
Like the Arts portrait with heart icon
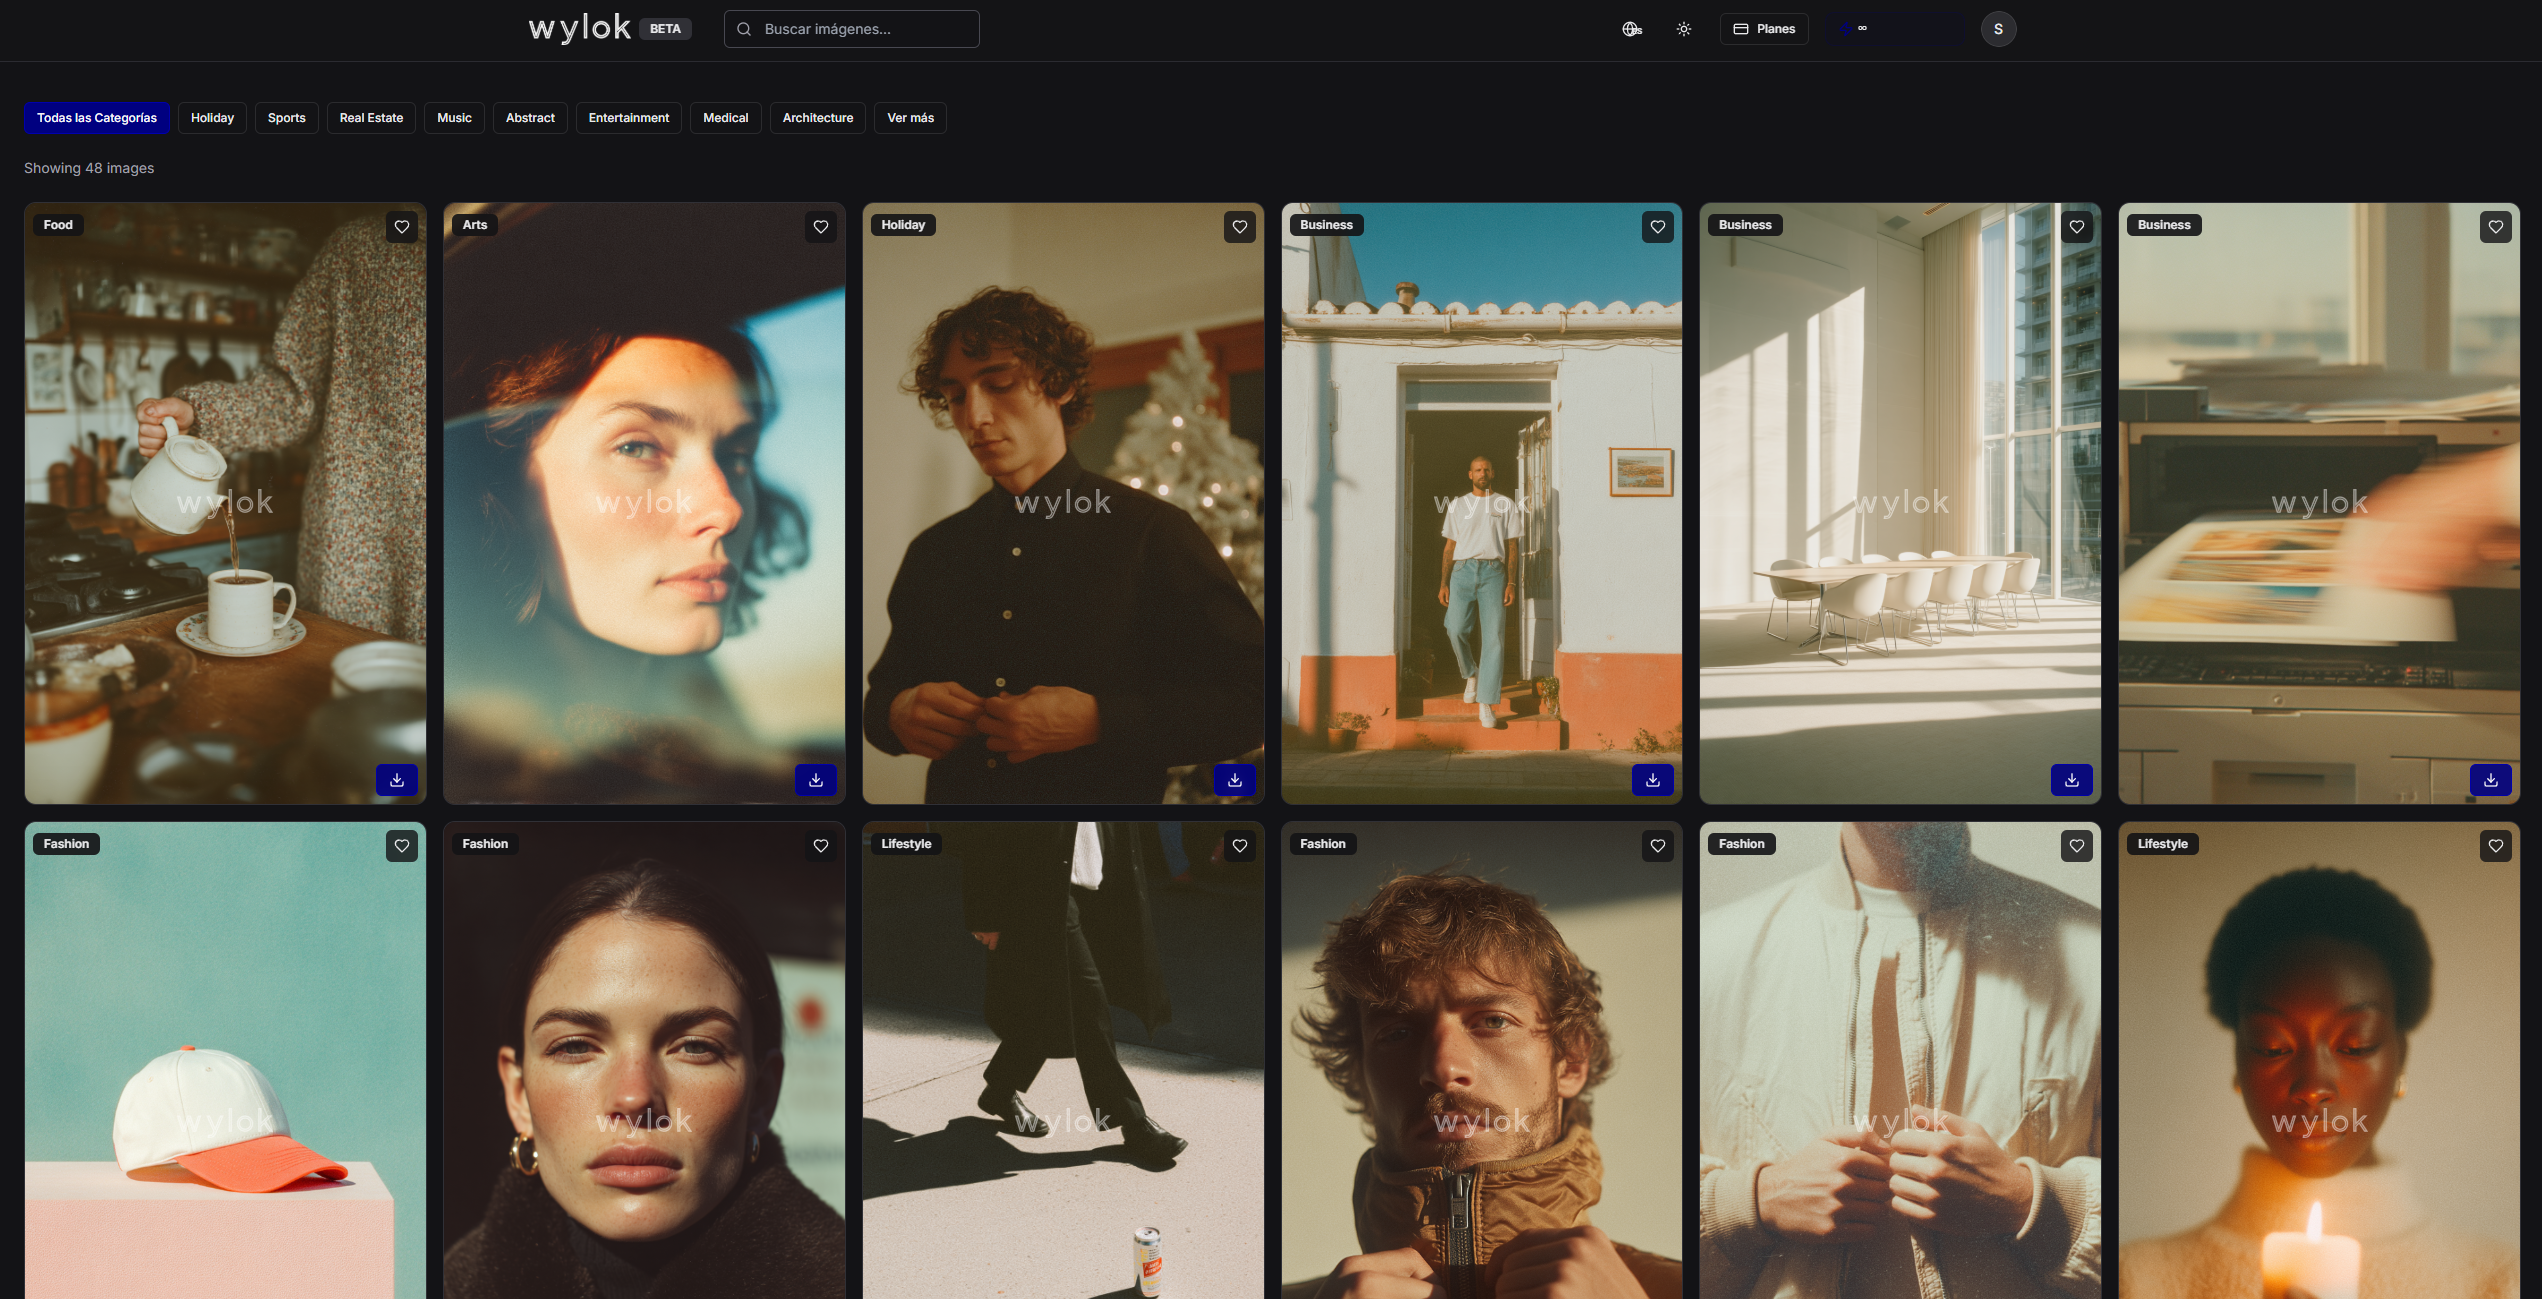tap(821, 227)
